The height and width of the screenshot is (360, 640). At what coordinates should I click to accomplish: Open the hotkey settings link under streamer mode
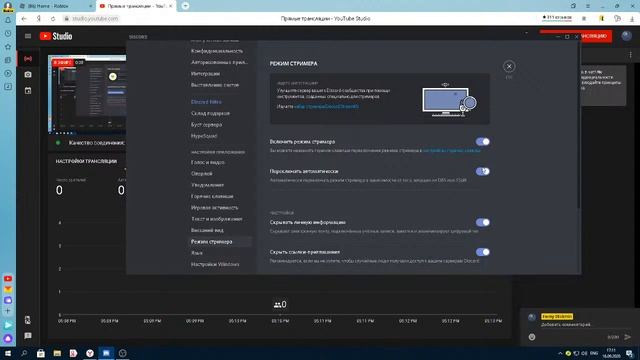click(x=451, y=151)
